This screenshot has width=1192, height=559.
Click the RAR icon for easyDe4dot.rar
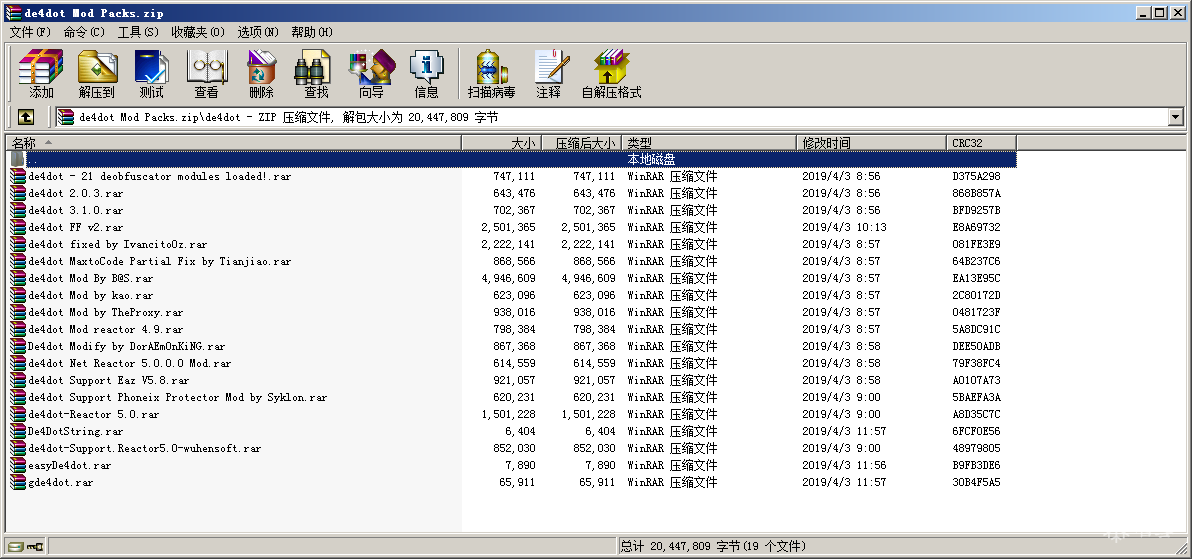point(17,465)
